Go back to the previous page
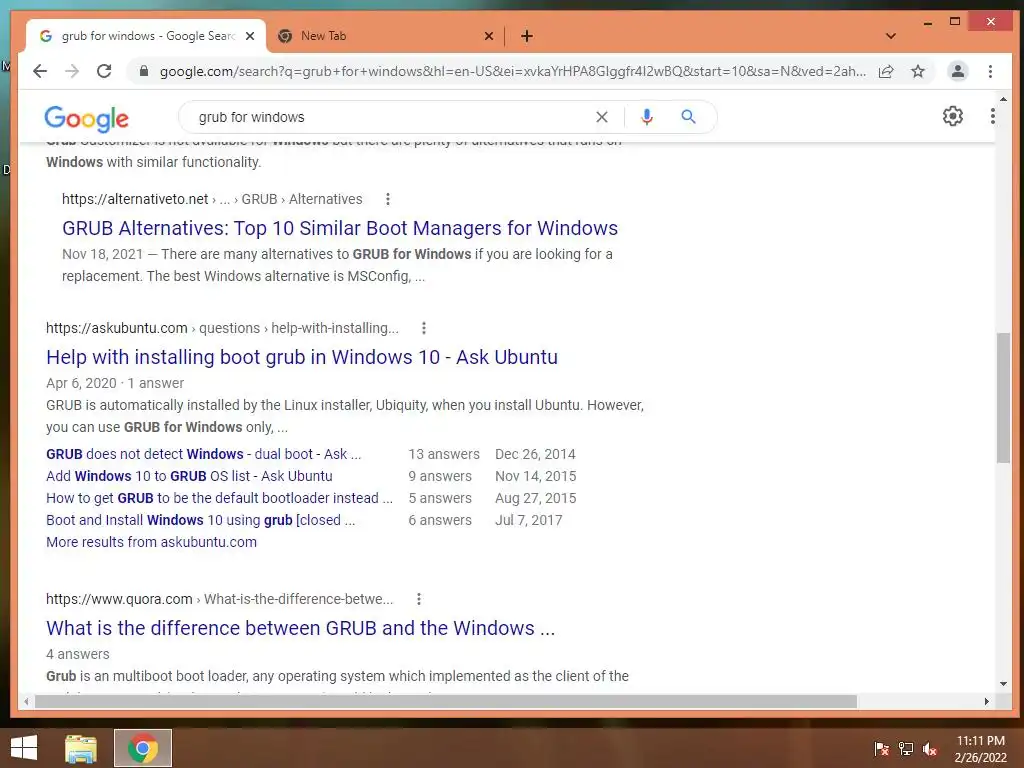 (40, 71)
